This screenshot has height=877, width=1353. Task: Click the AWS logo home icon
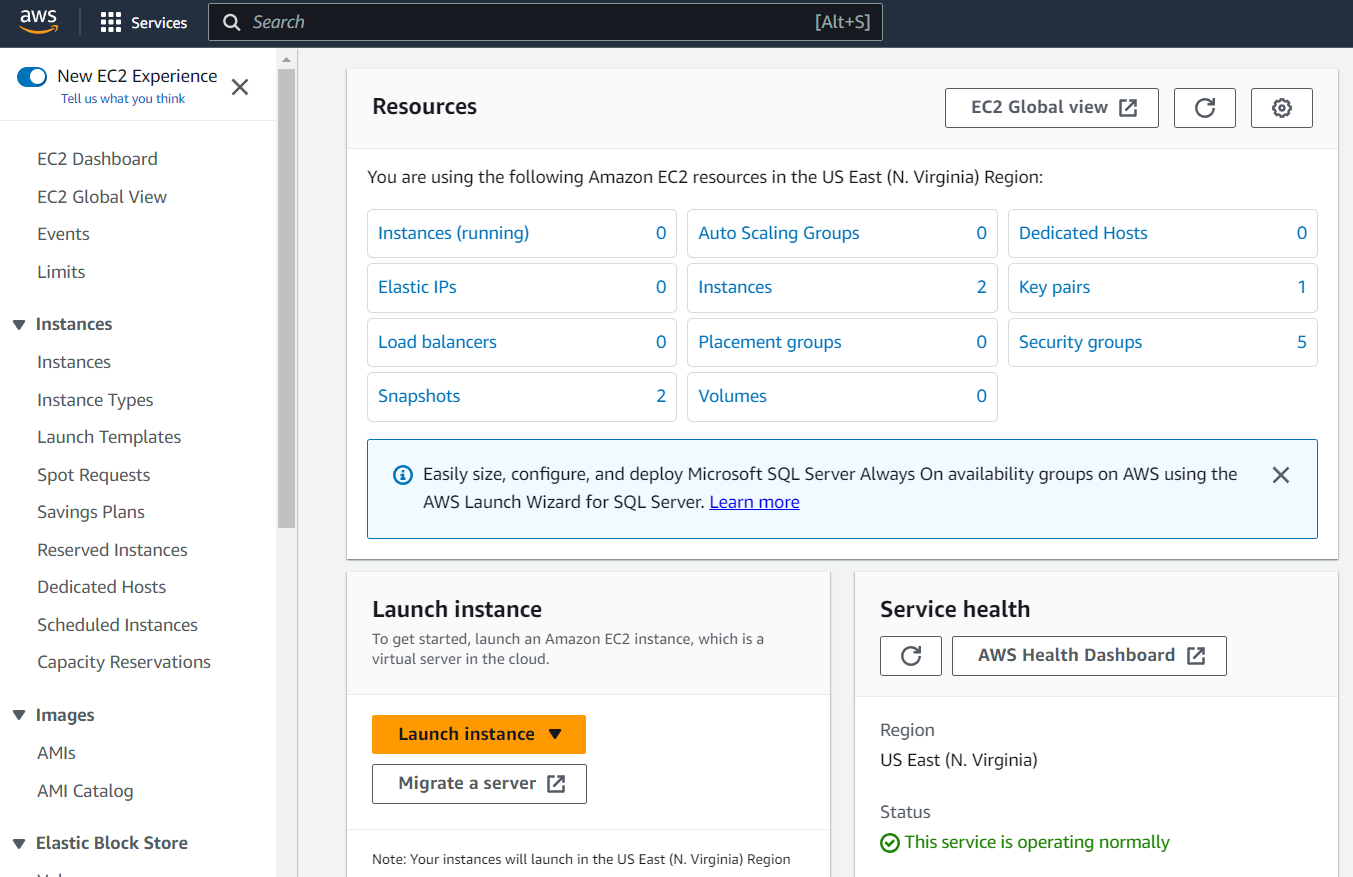pyautogui.click(x=39, y=22)
